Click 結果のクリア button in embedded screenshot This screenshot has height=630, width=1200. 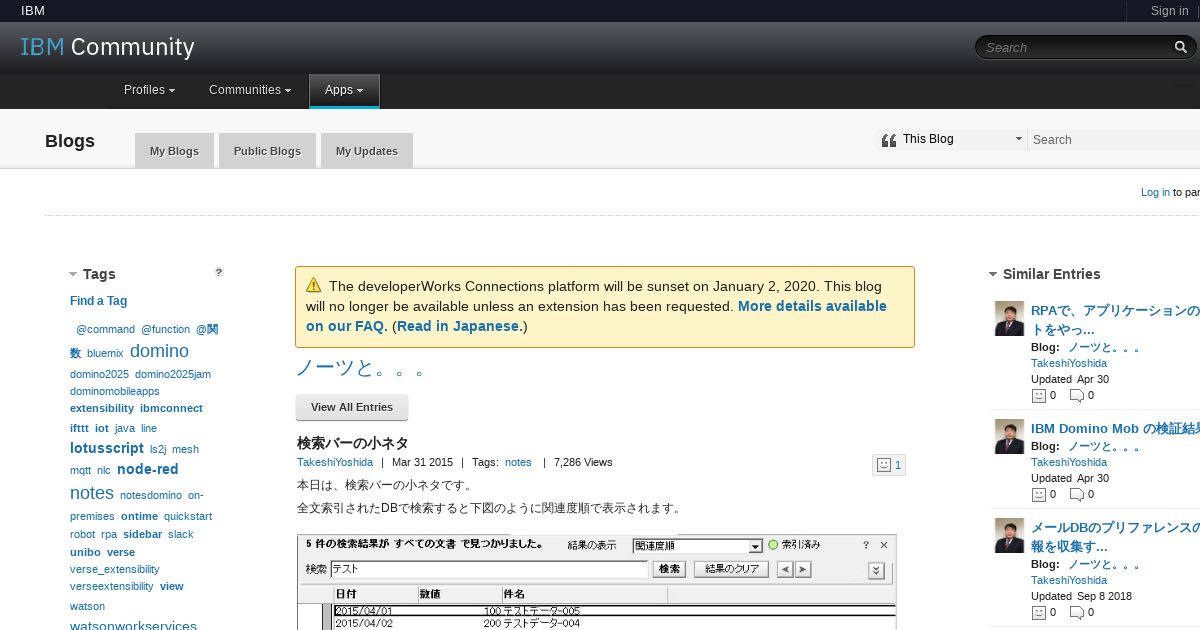(x=732, y=569)
